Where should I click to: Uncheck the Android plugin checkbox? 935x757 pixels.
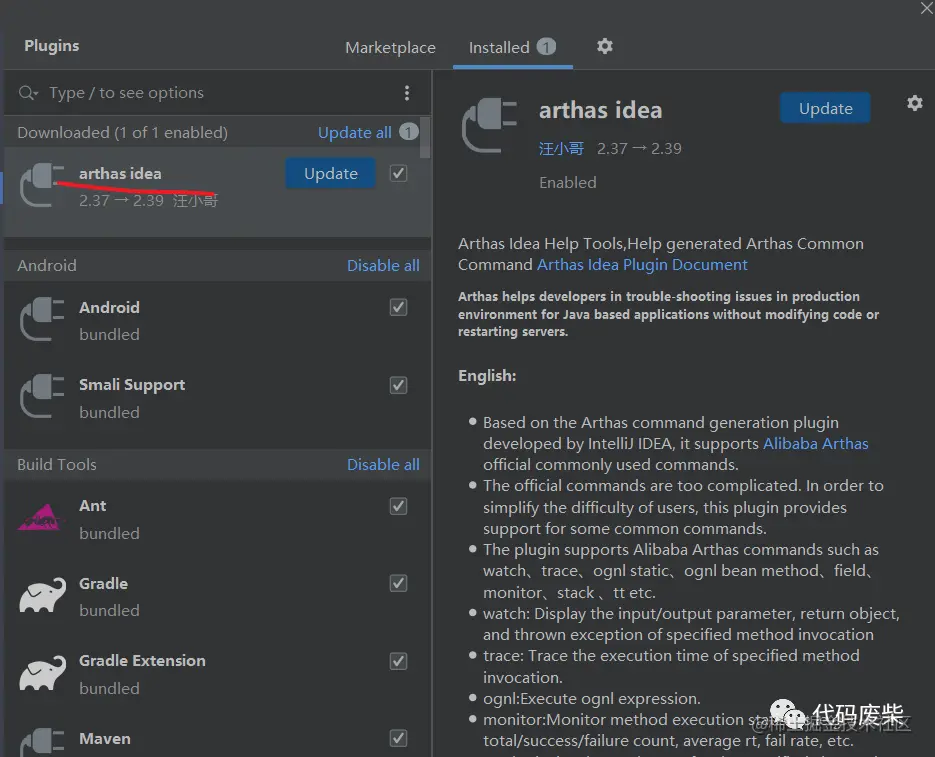(x=399, y=307)
